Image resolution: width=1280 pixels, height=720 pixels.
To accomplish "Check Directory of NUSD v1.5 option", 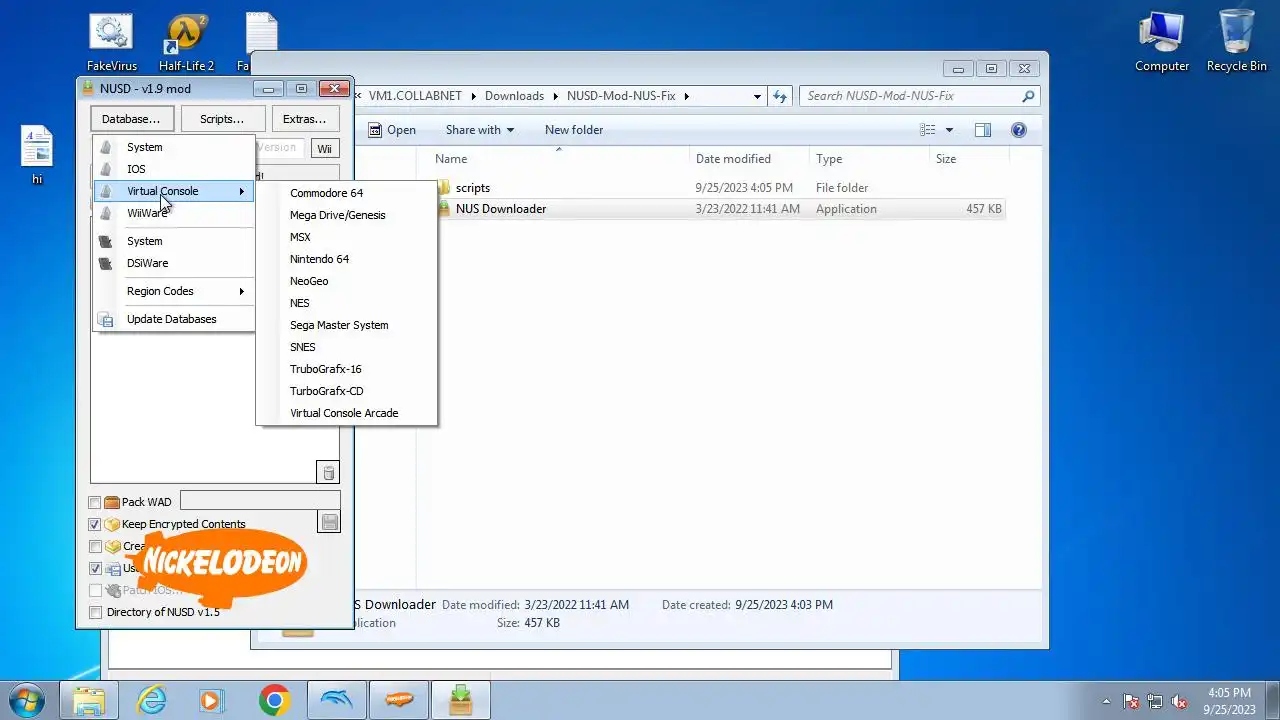I will tap(95, 612).
